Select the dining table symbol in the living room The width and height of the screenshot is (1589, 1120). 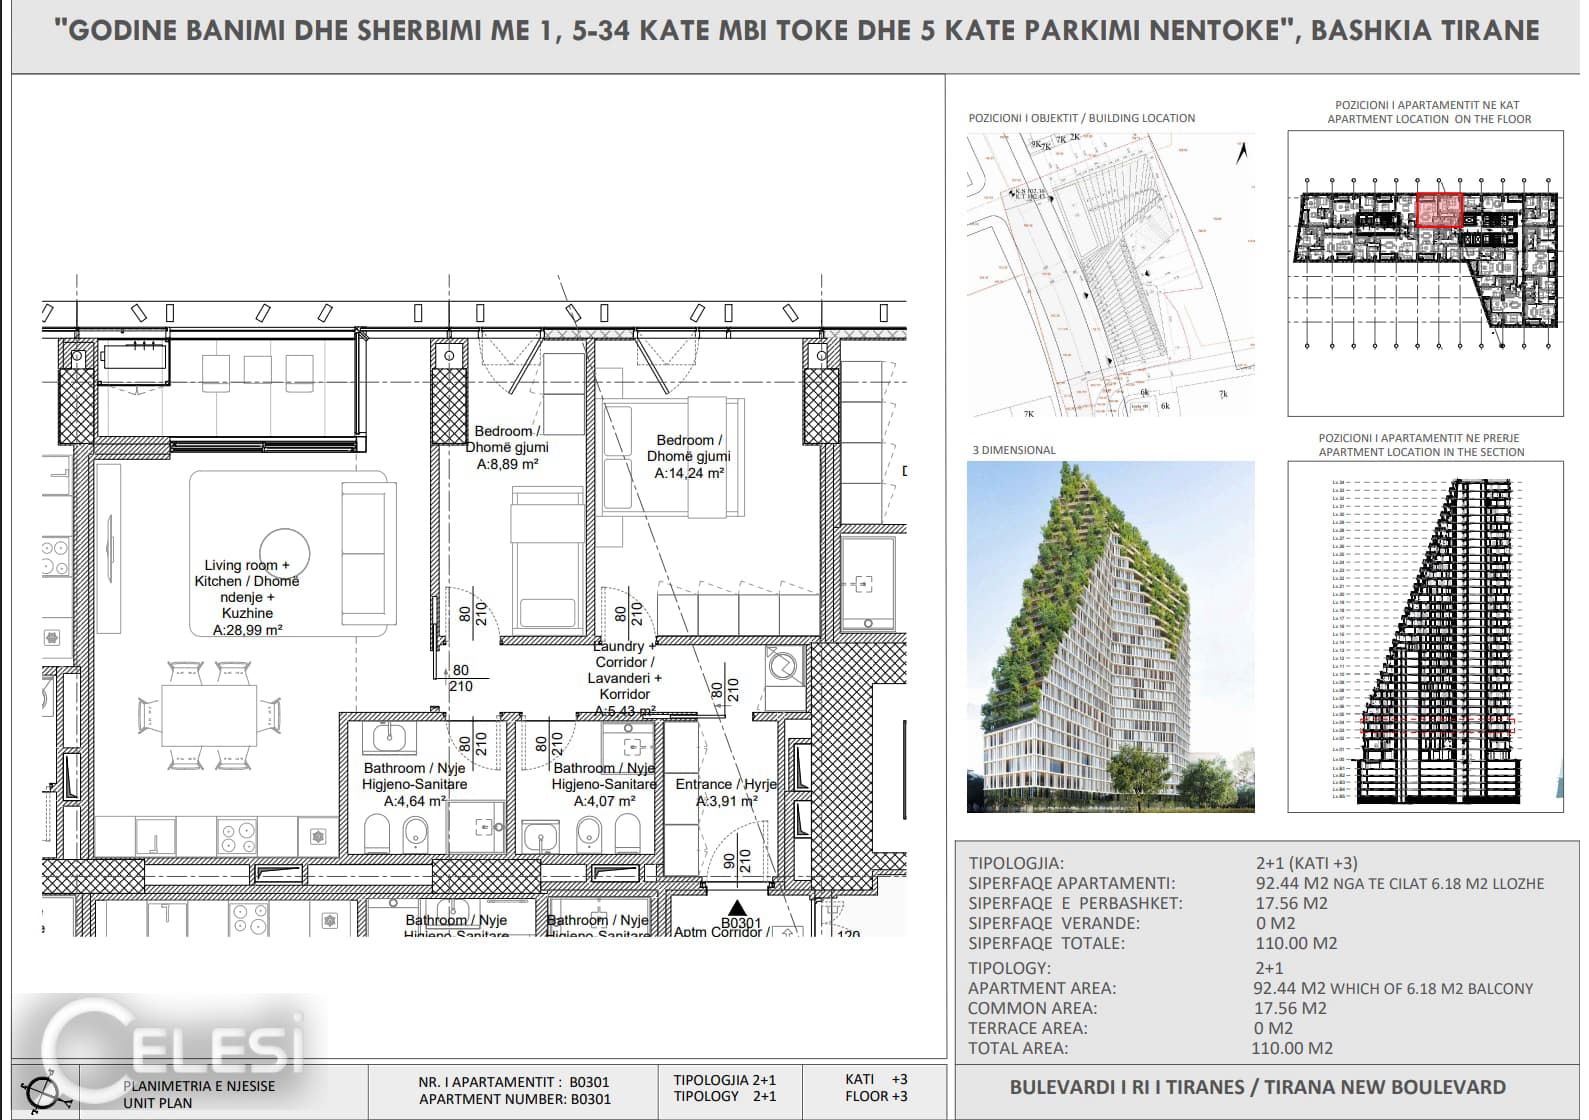pos(209,714)
